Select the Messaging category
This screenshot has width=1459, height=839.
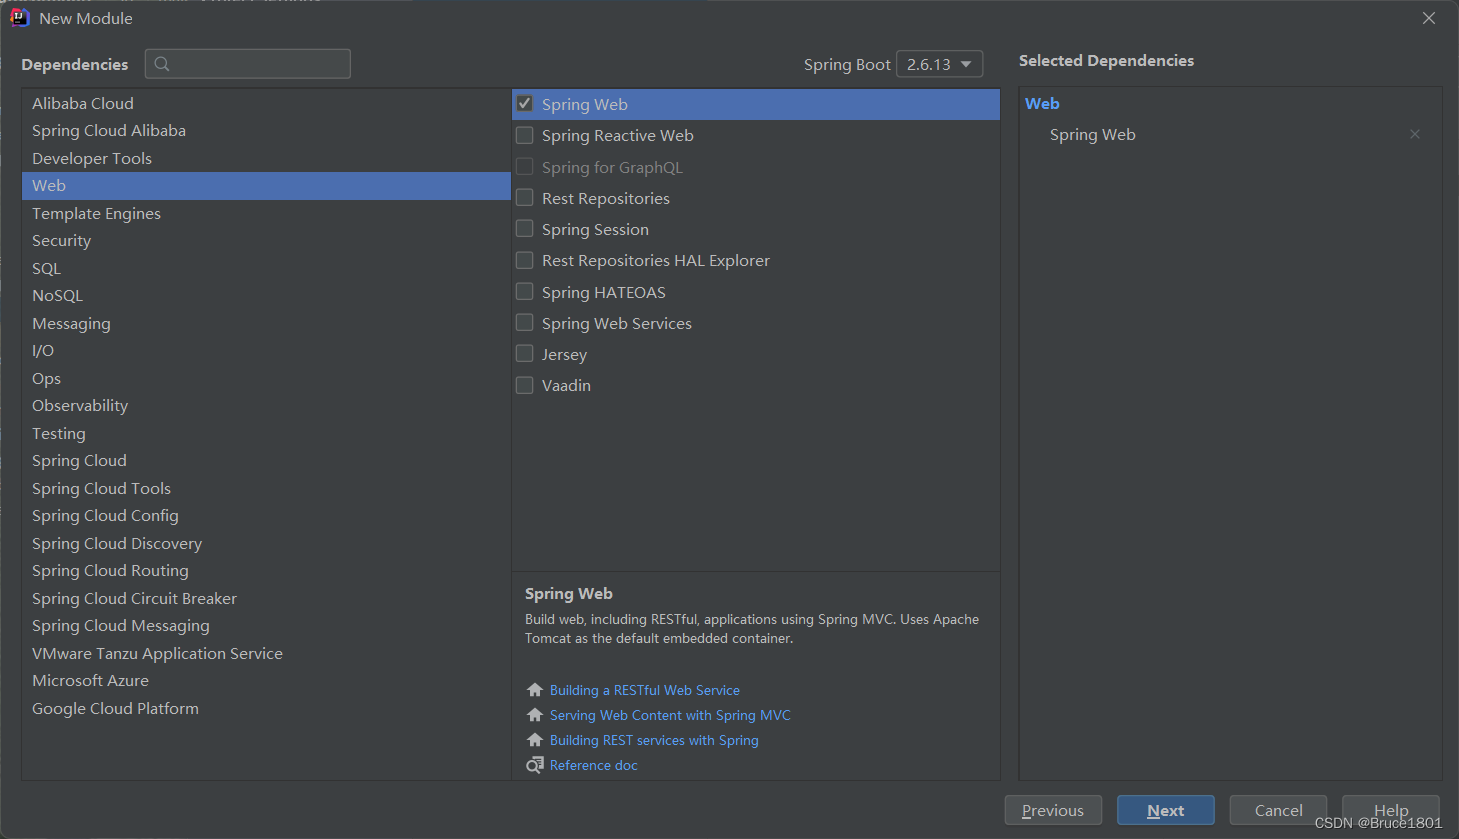266,323
